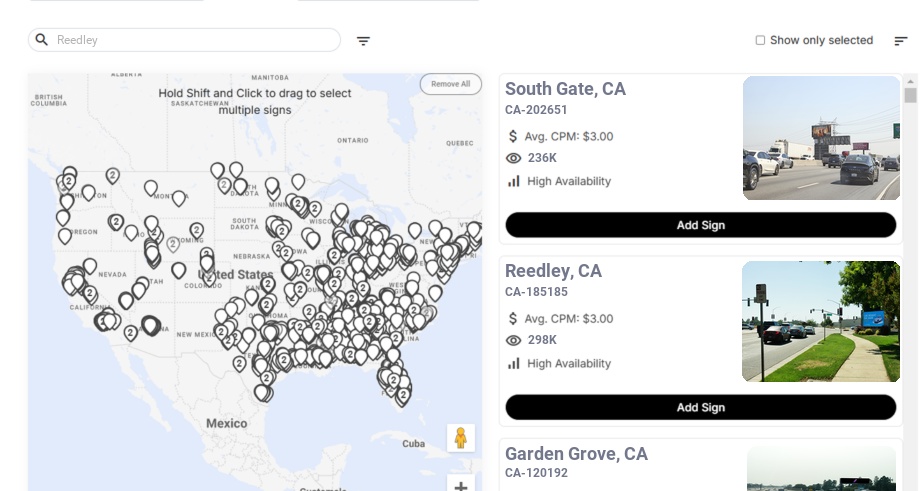This screenshot has height=491, width=920.
Task: Open the filter options icon beside search
Action: pyautogui.click(x=363, y=41)
